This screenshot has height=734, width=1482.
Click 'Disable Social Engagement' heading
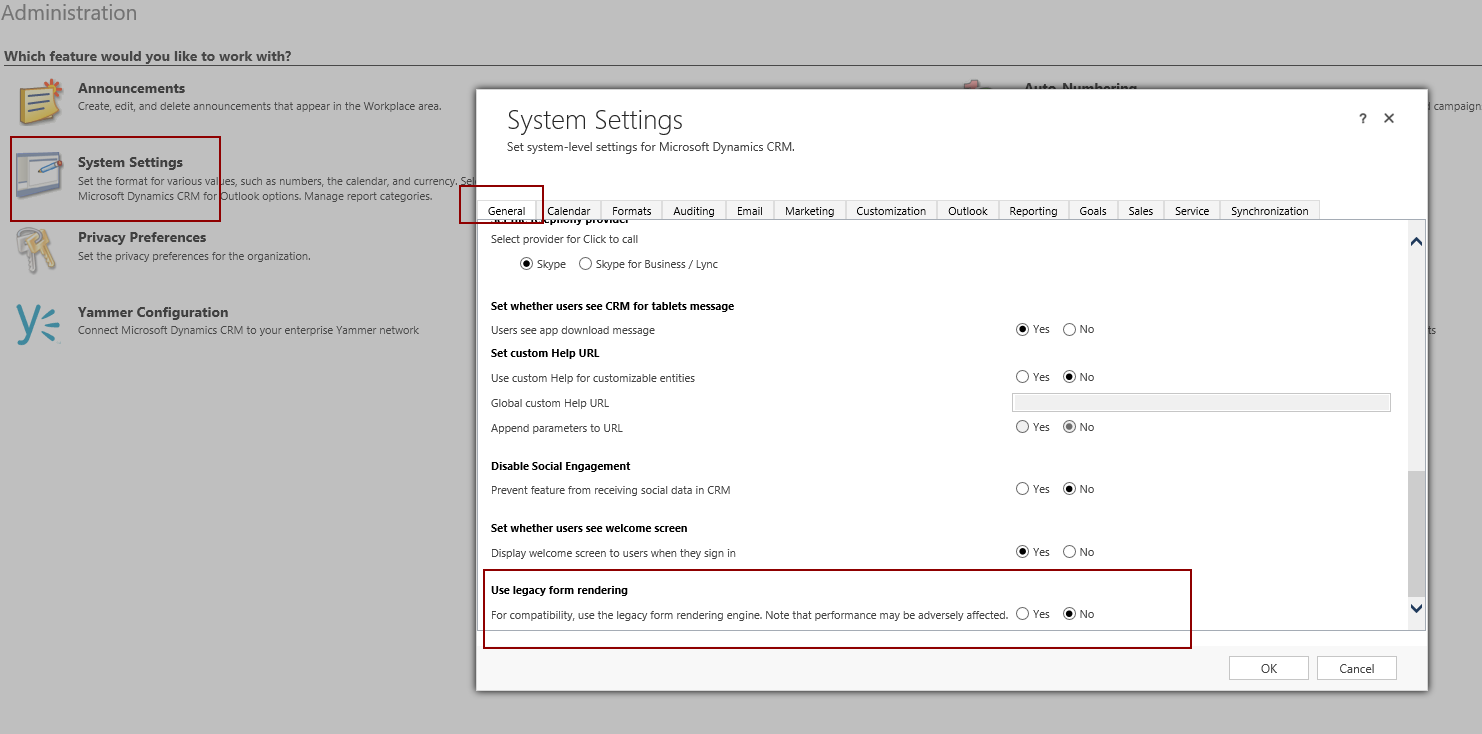coord(560,466)
